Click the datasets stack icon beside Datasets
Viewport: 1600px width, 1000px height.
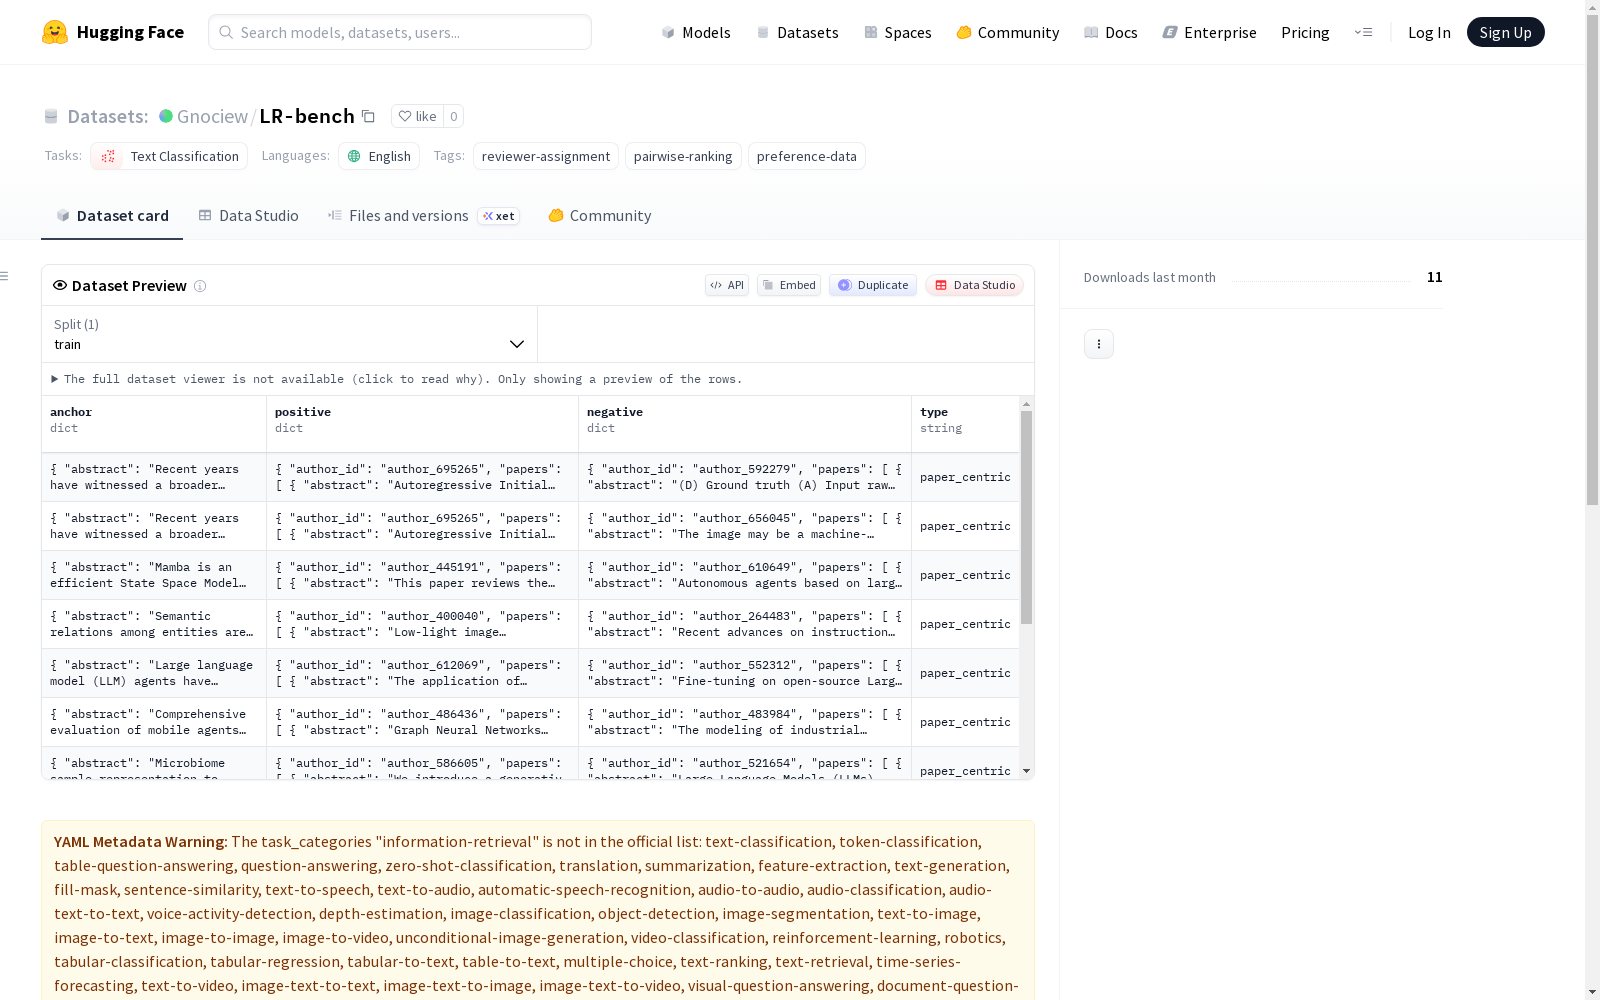(51, 116)
